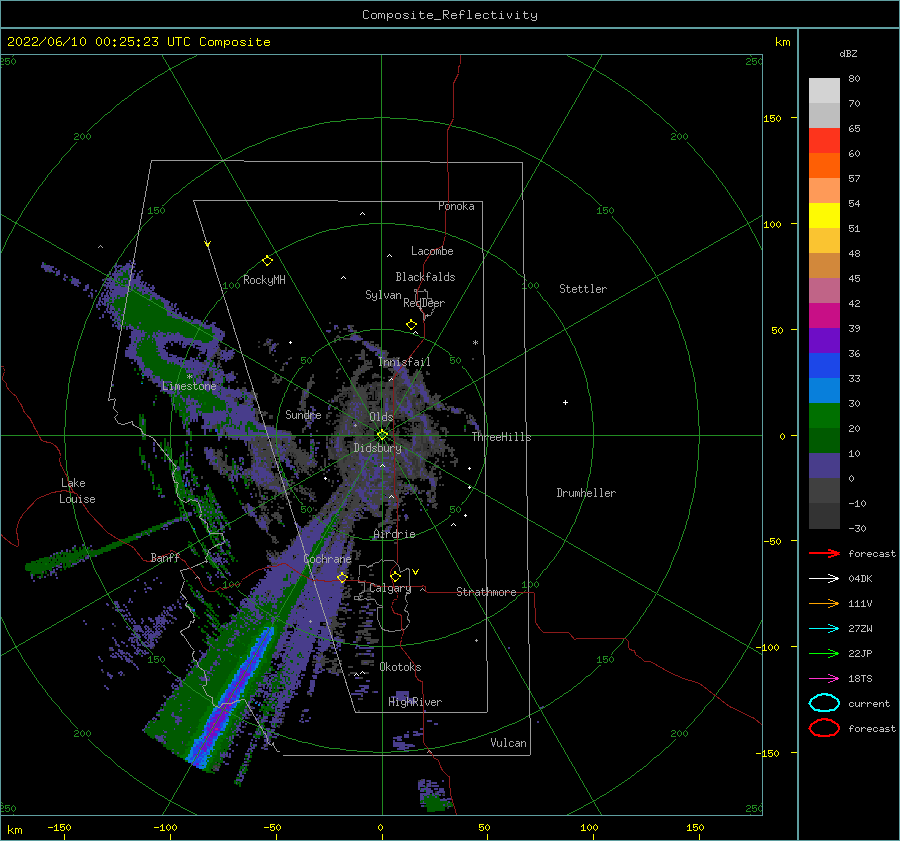Screen dimensions: 900x841
Task: Click the dBZ legend heading
Action: coord(848,53)
